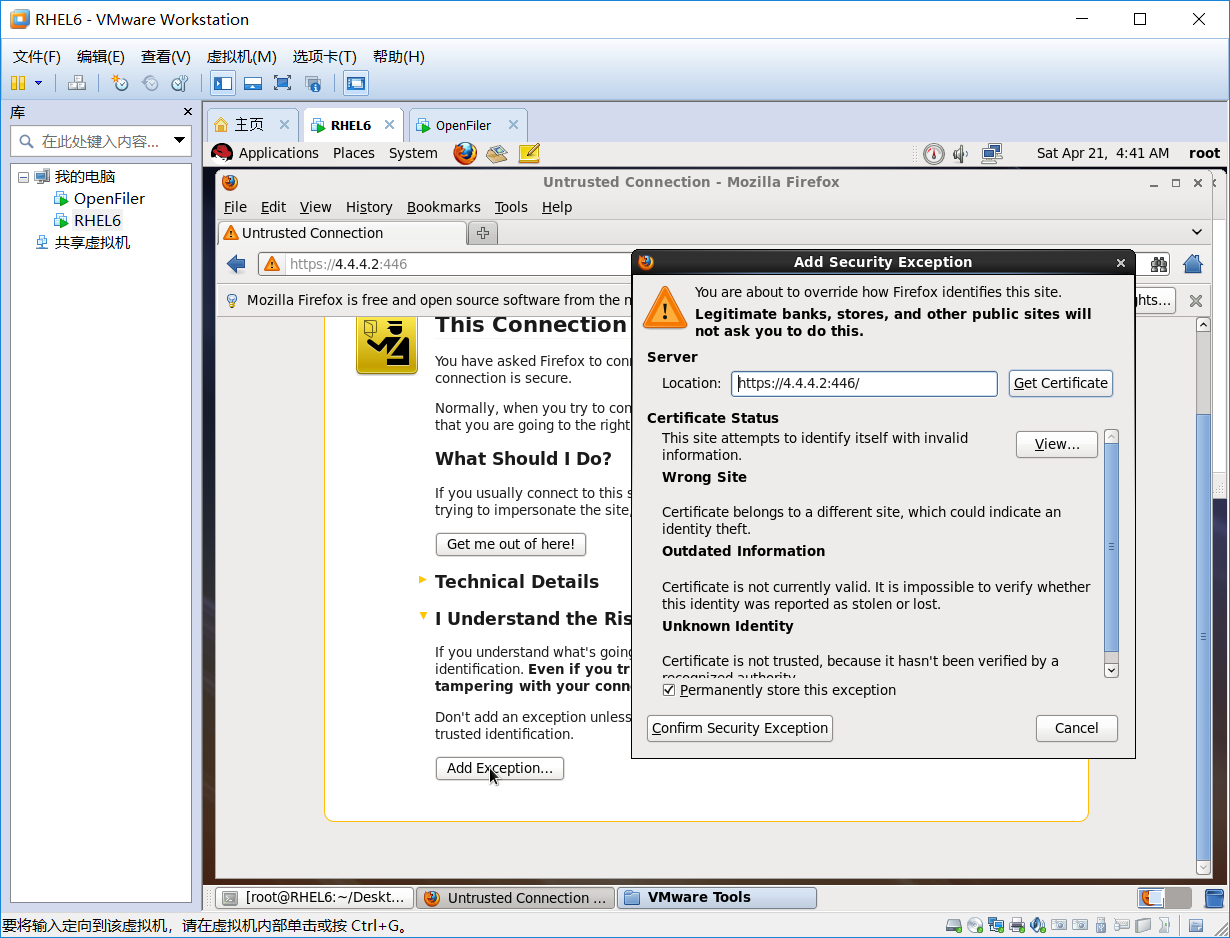Image resolution: width=1230 pixels, height=938 pixels.
Task: Click the VMware pause/suspend icon
Action: [18, 83]
